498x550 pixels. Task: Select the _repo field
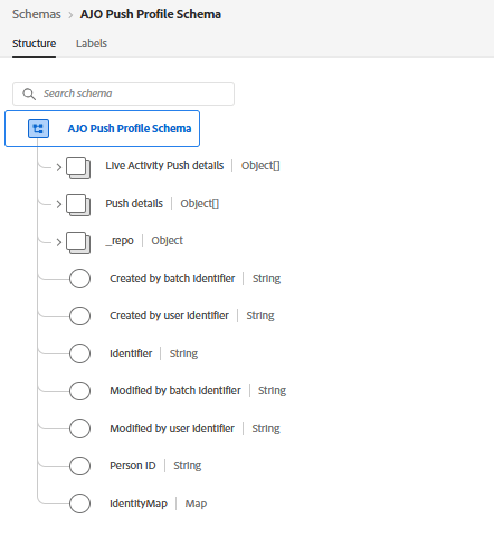click(120, 241)
